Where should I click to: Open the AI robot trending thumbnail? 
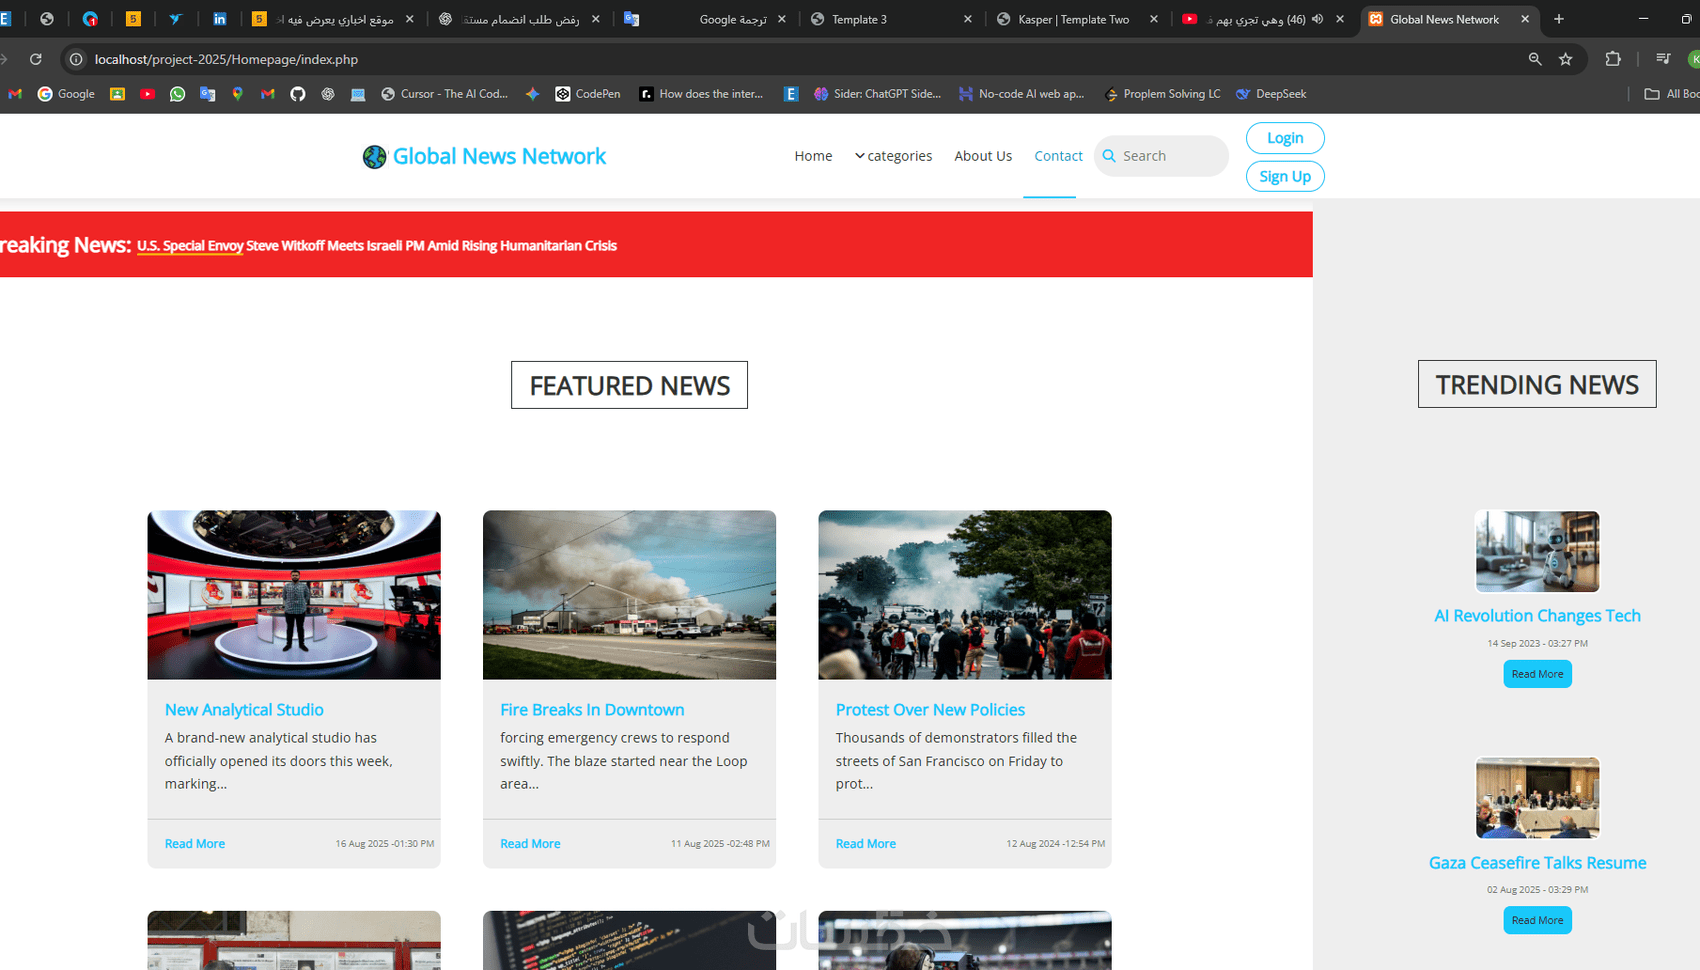coord(1537,551)
